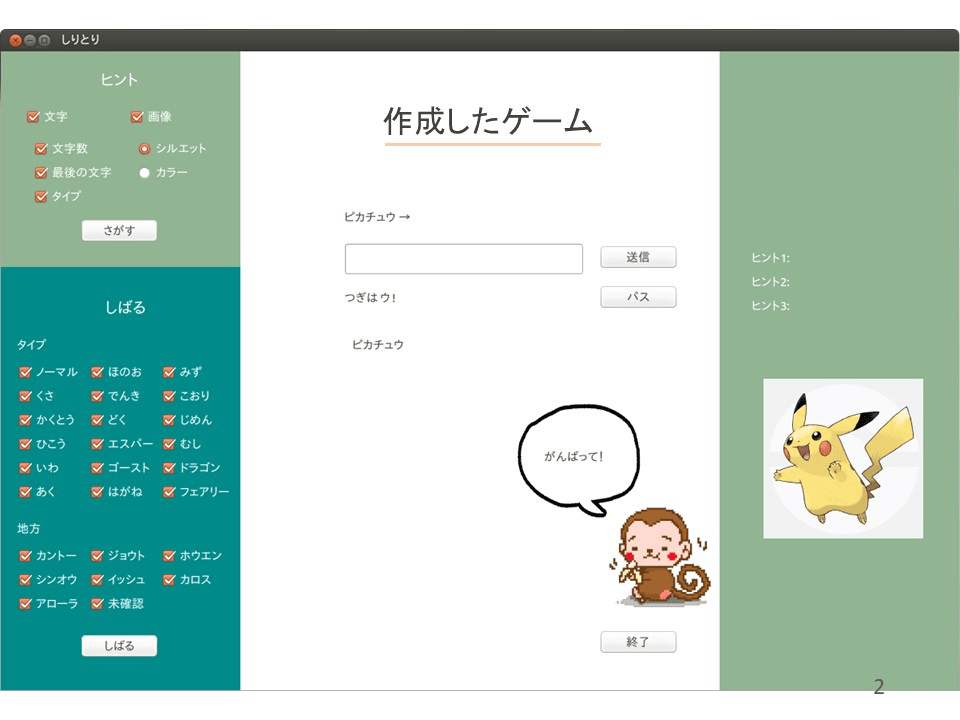Uncheck the カントー region checkbox
Image resolution: width=960 pixels, height=720 pixels.
25,555
